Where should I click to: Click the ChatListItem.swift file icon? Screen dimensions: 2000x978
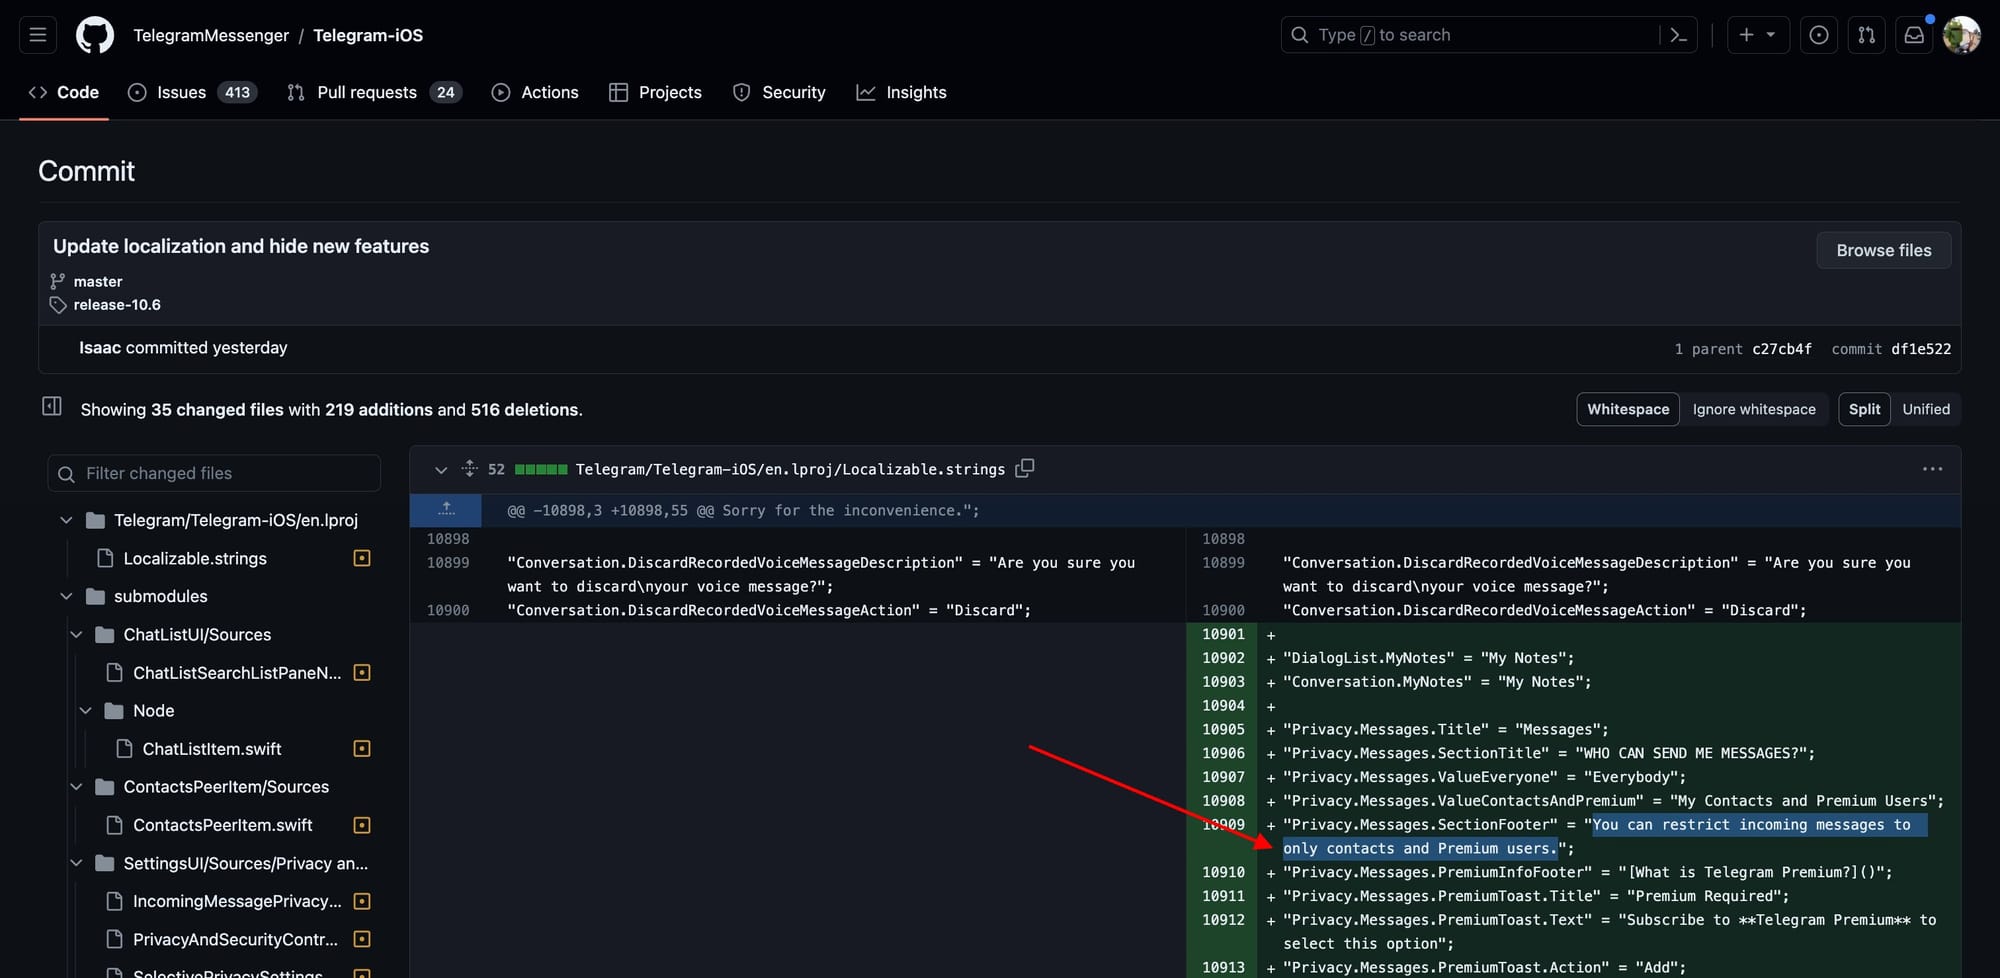click(124, 749)
